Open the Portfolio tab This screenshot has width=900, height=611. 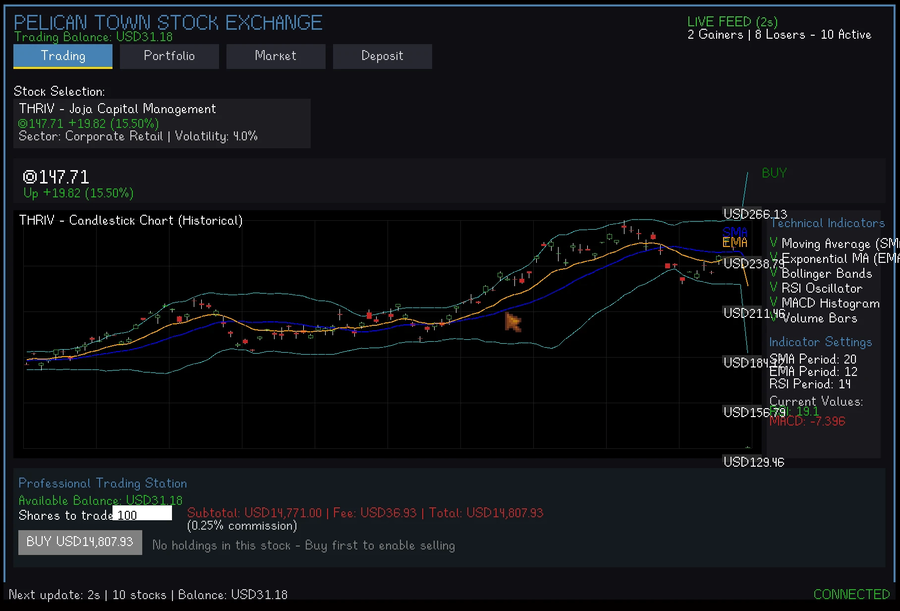169,56
